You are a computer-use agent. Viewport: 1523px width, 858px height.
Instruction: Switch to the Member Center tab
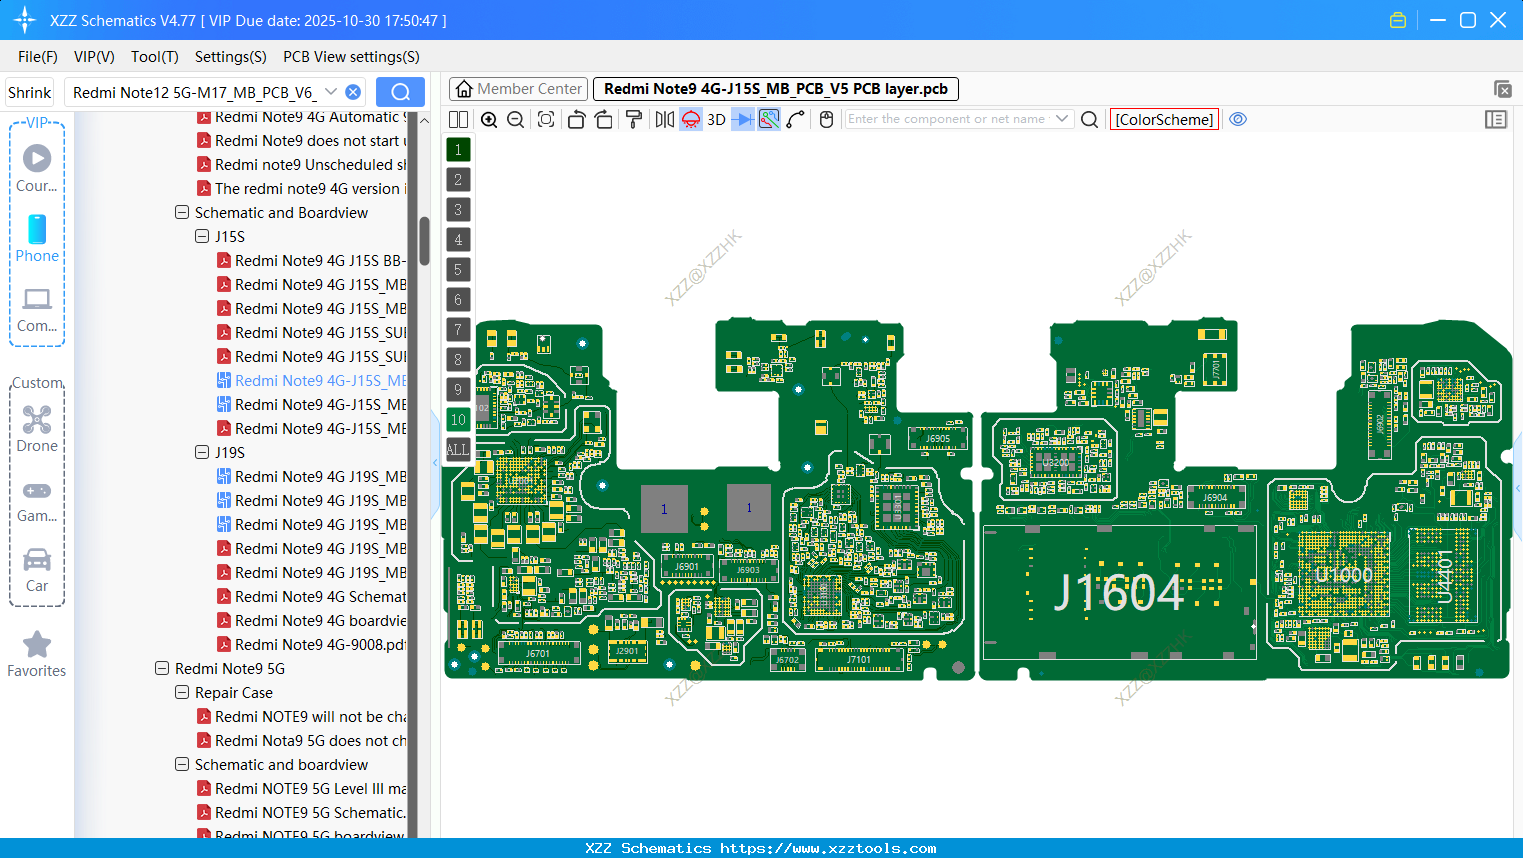[517, 88]
